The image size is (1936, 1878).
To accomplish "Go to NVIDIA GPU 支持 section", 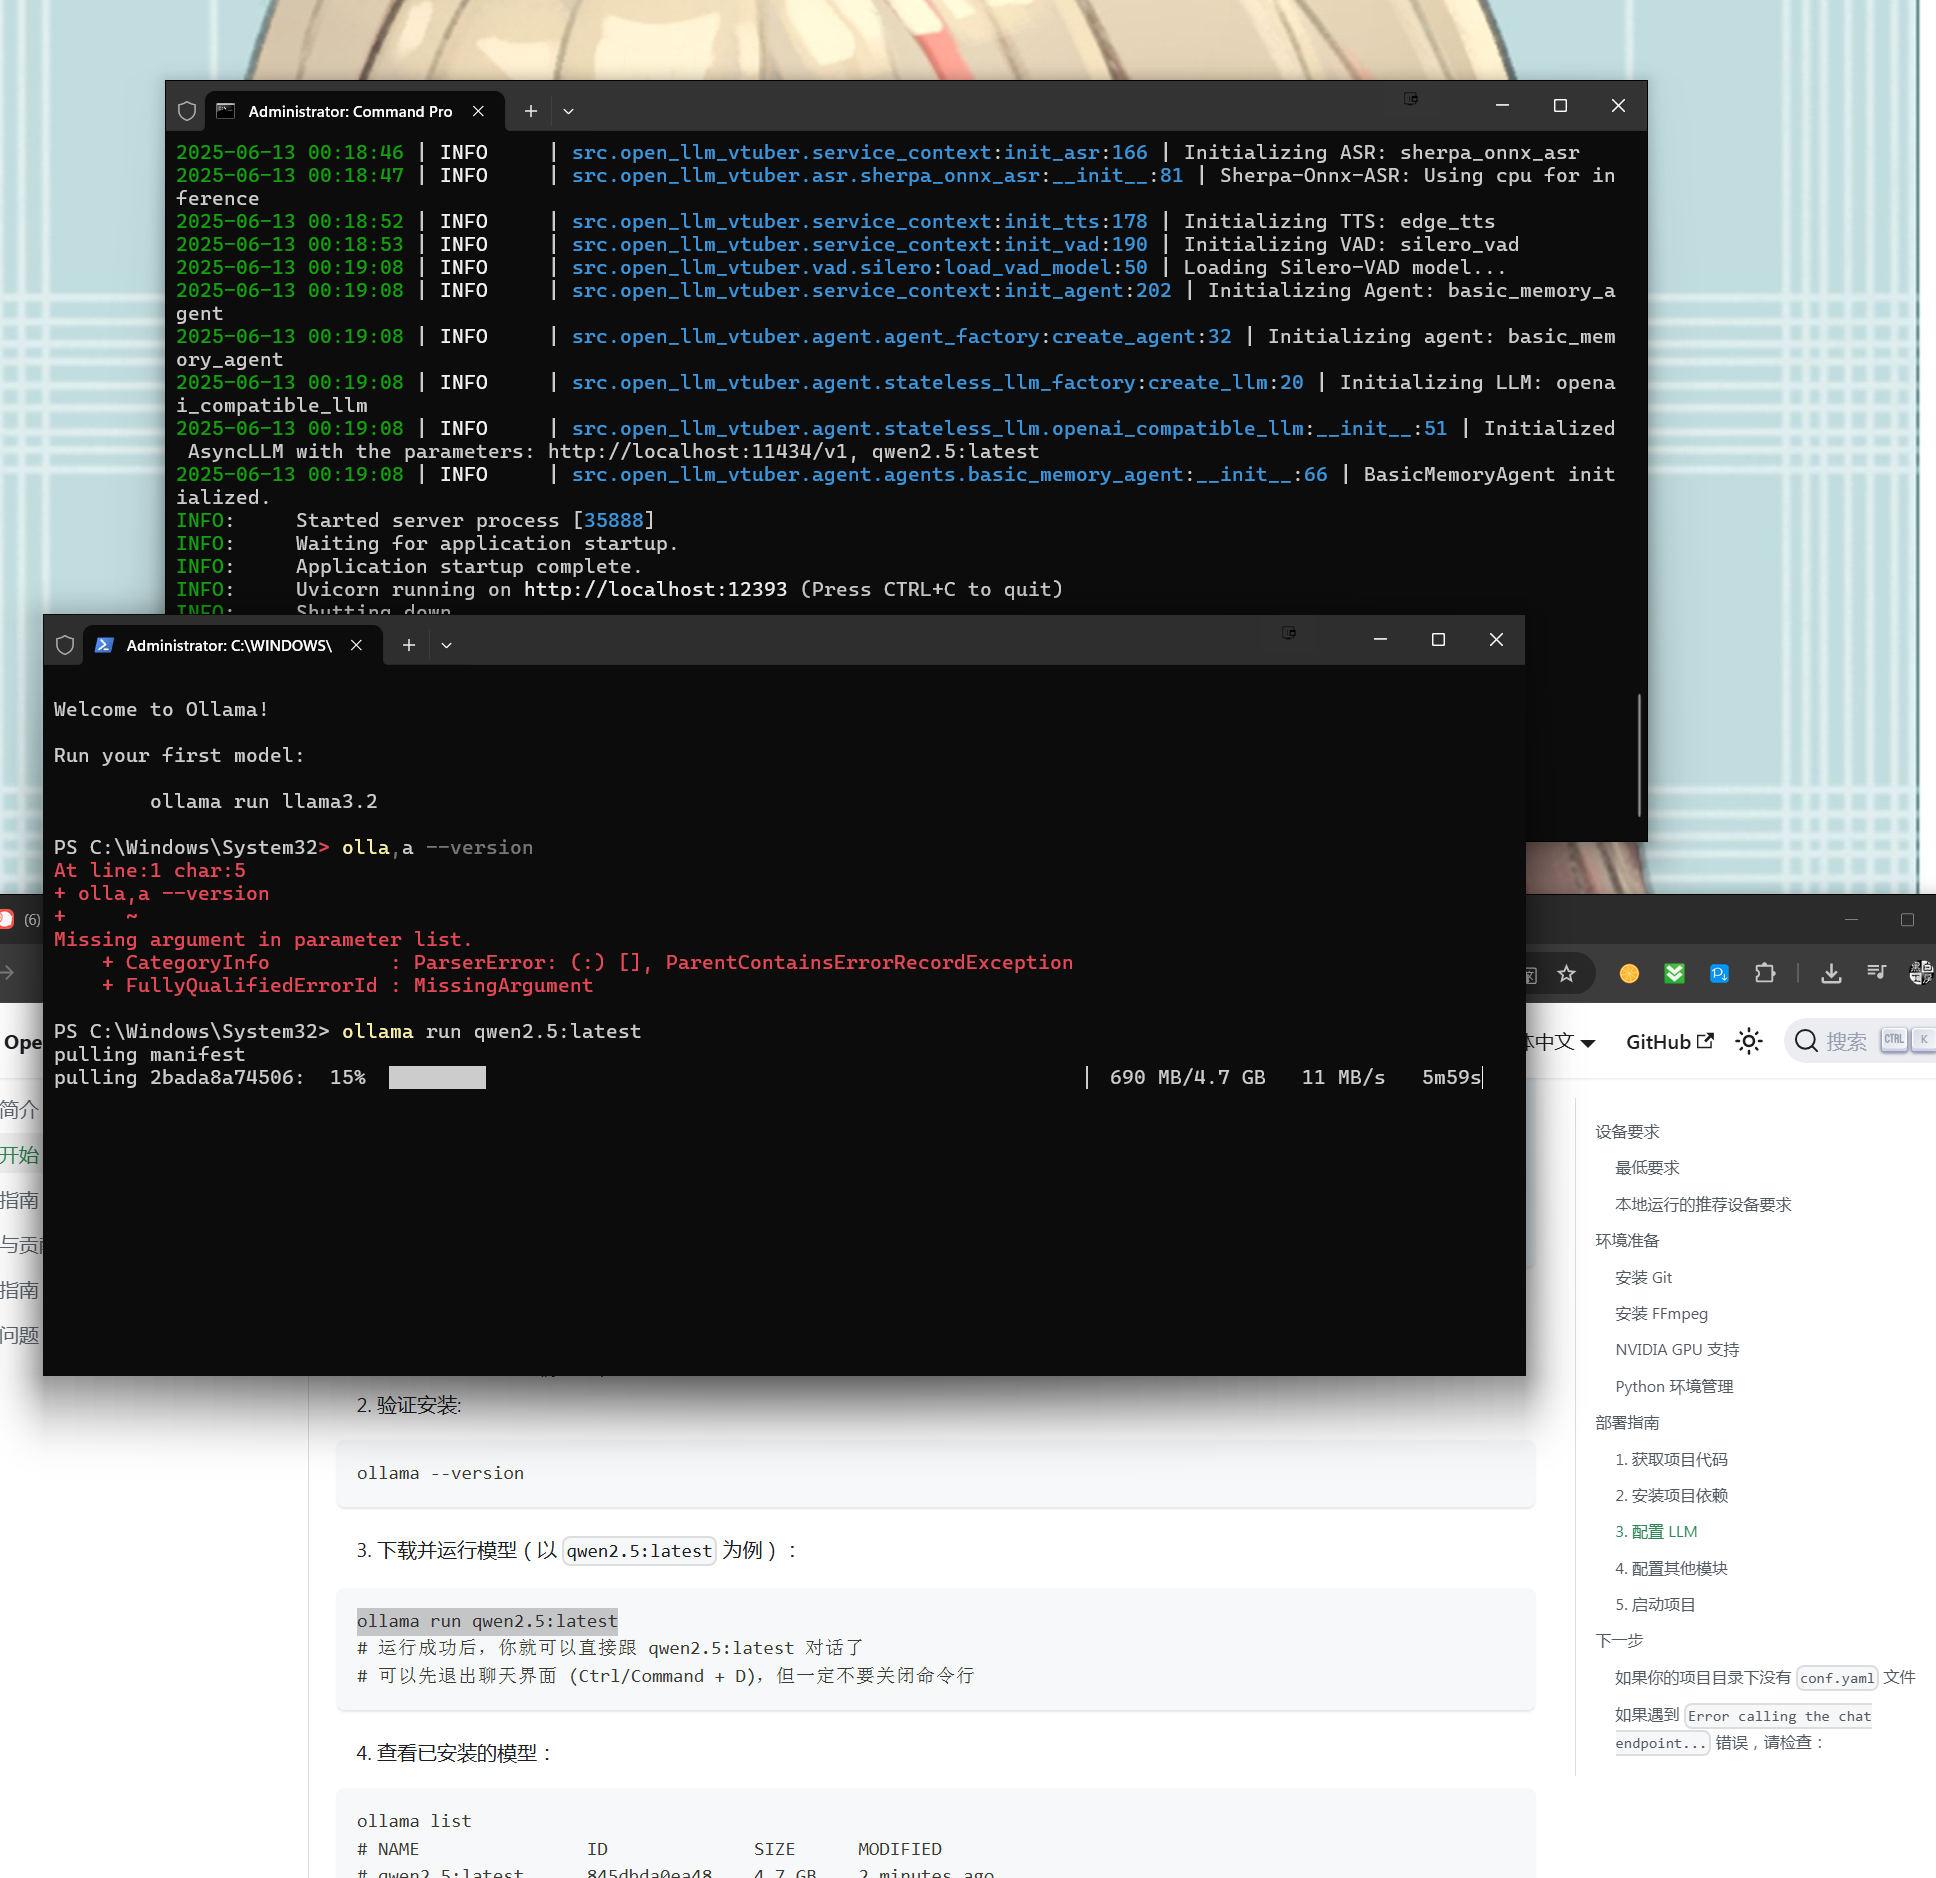I will (1677, 1349).
